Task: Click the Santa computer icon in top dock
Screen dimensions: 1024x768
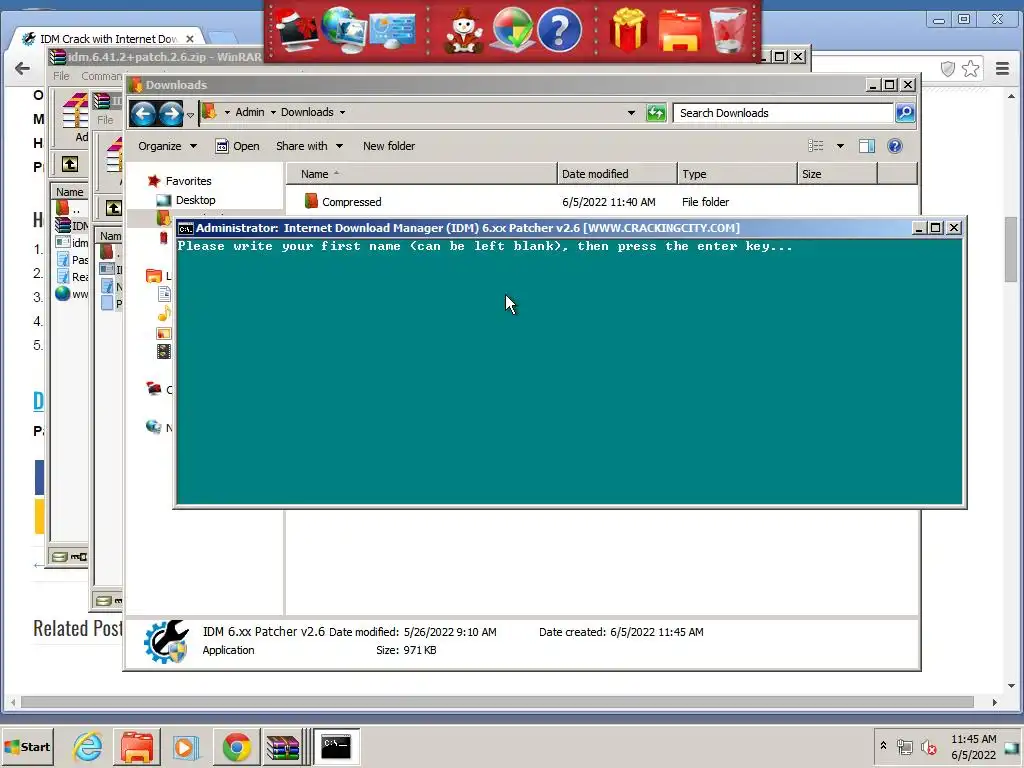Action: (x=296, y=30)
